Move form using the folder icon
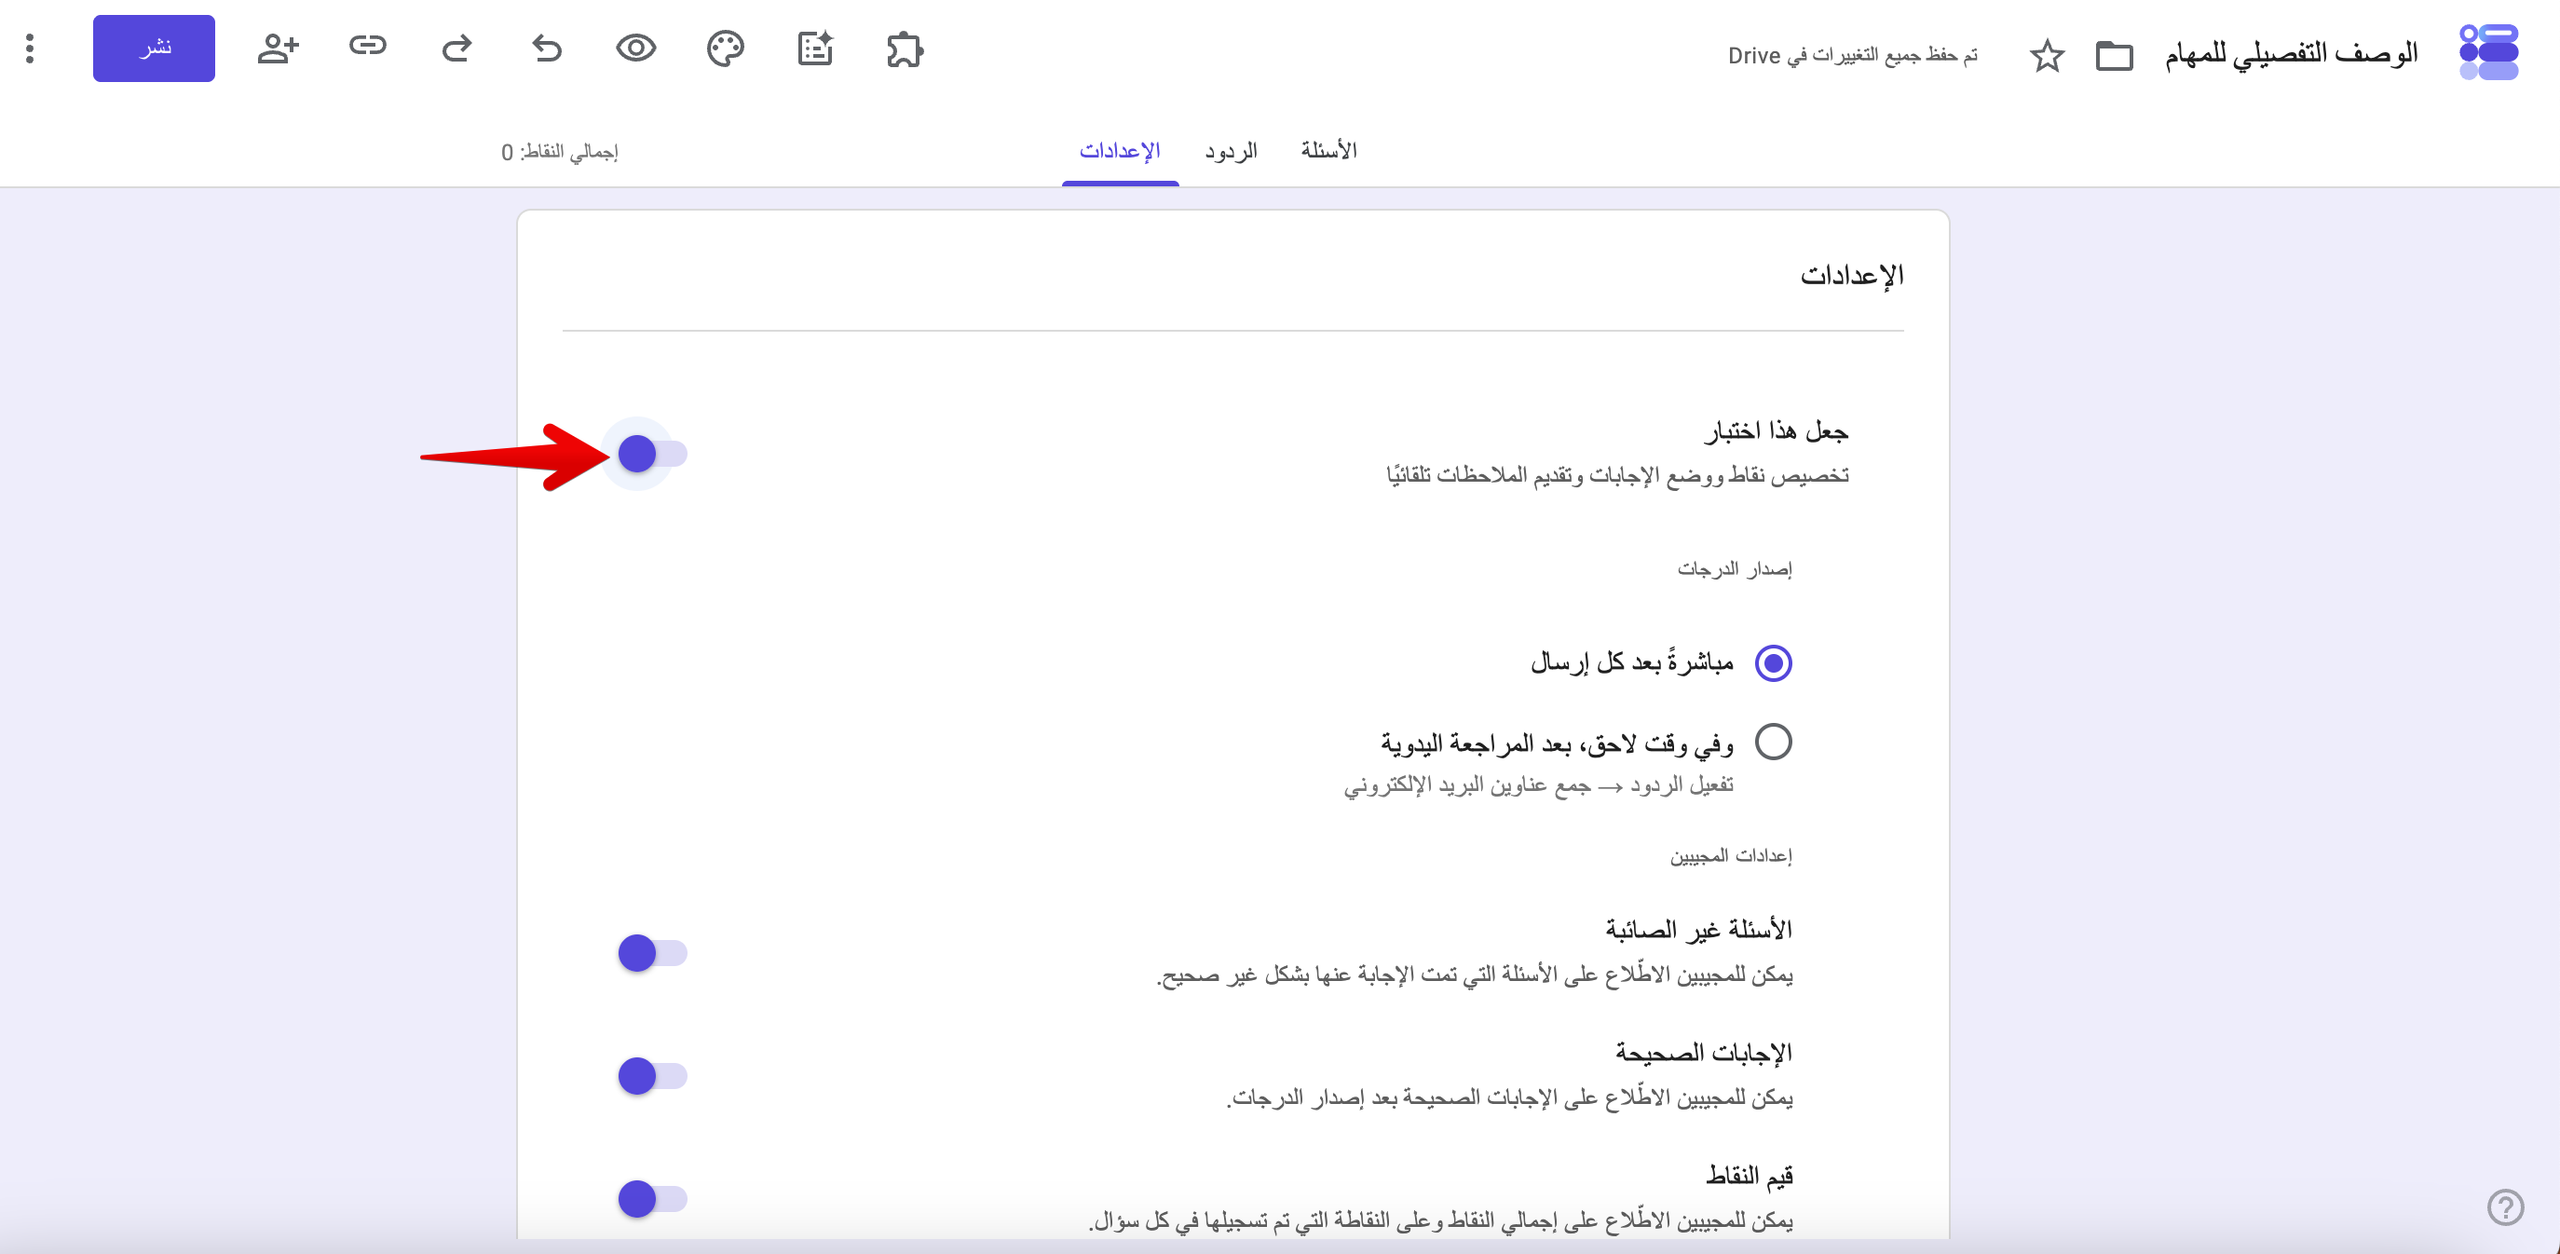This screenshot has height=1254, width=2560. [2114, 55]
